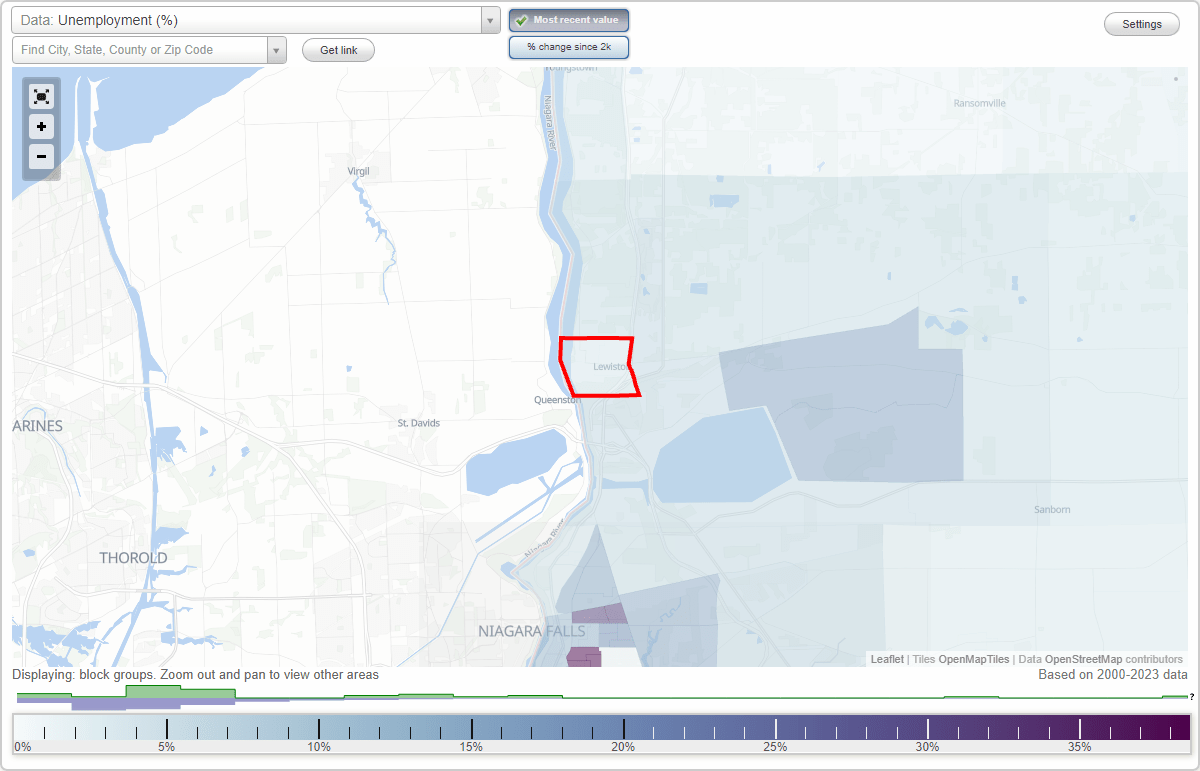Viewport: 1200px width, 771px height.
Task: Open the OpenMapTiles link
Action: click(975, 659)
